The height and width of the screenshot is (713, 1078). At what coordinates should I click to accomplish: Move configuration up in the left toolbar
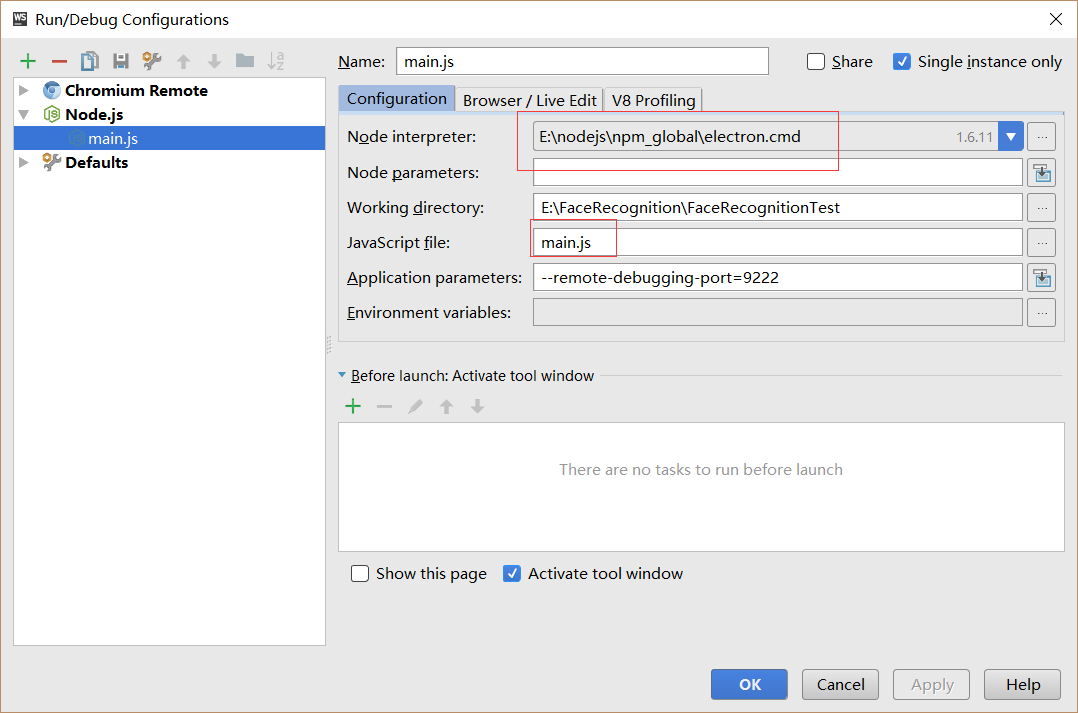coord(184,62)
